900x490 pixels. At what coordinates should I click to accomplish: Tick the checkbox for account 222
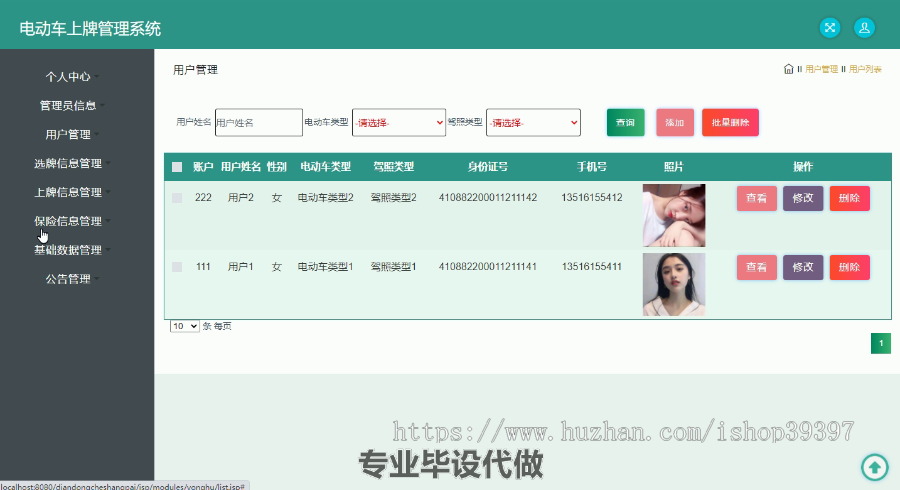(177, 198)
